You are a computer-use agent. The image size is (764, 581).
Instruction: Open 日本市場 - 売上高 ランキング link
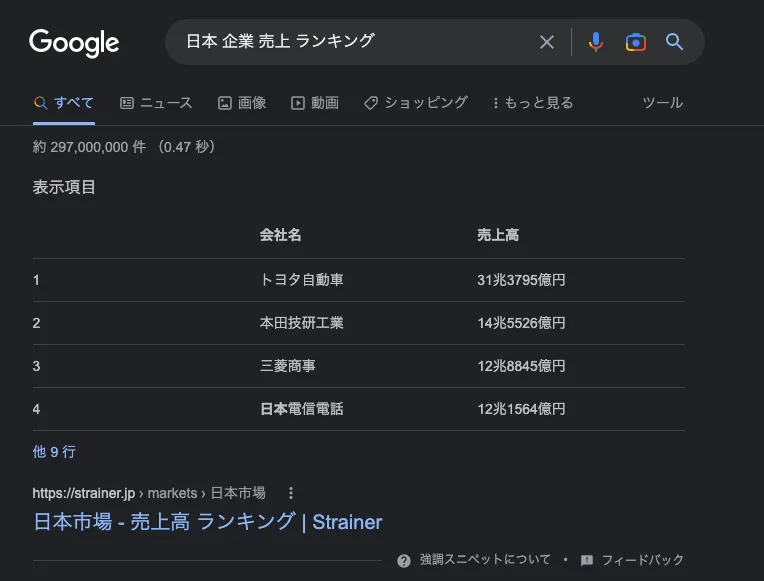[208, 522]
